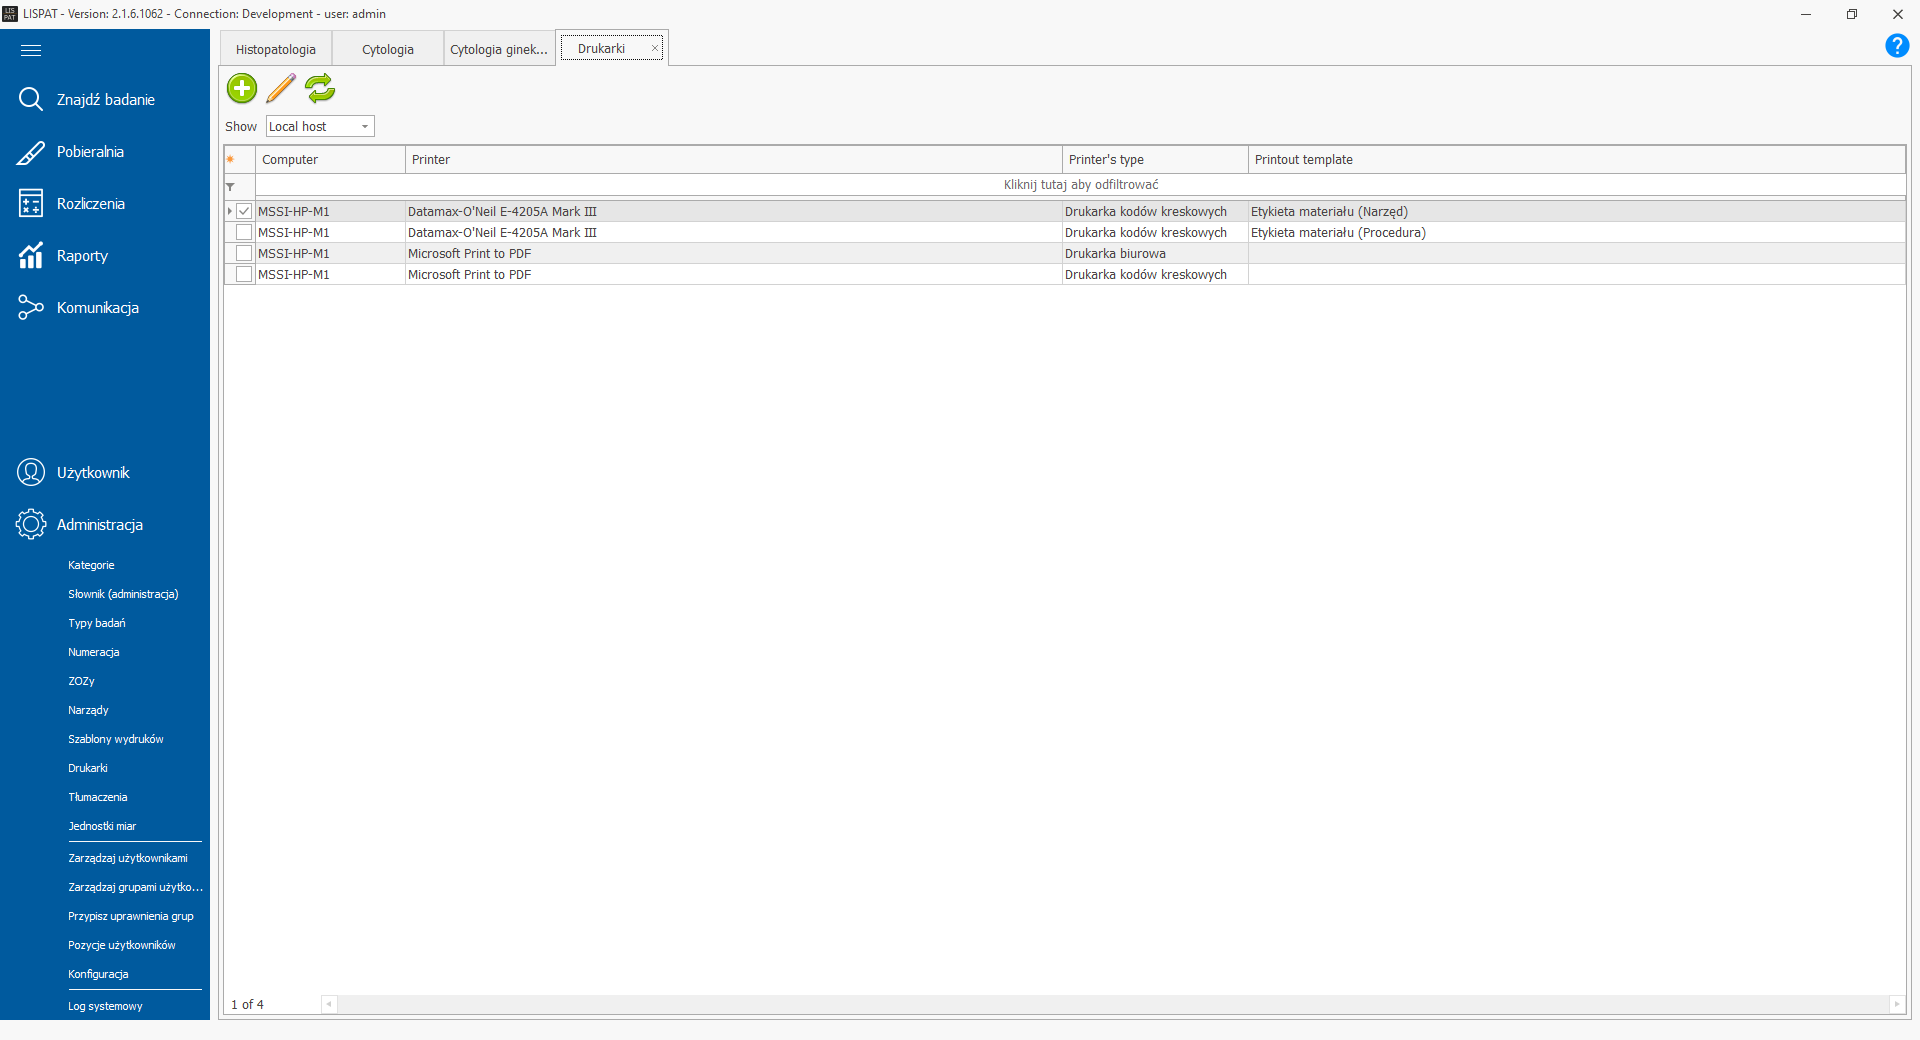Click the Administracja gear icon

click(x=31, y=524)
